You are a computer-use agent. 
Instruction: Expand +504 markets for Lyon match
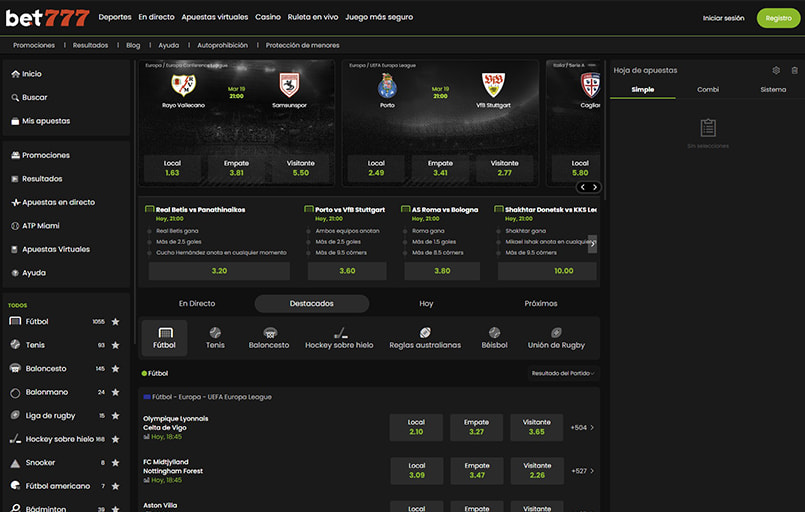582,427
